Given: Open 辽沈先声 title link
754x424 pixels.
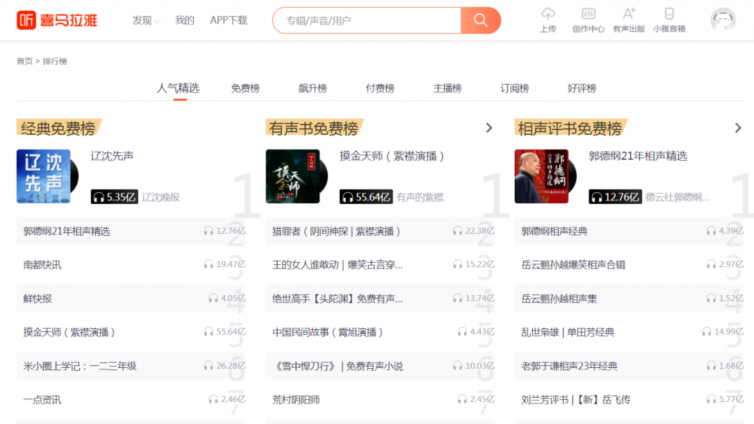Looking at the screenshot, I should (x=112, y=156).
